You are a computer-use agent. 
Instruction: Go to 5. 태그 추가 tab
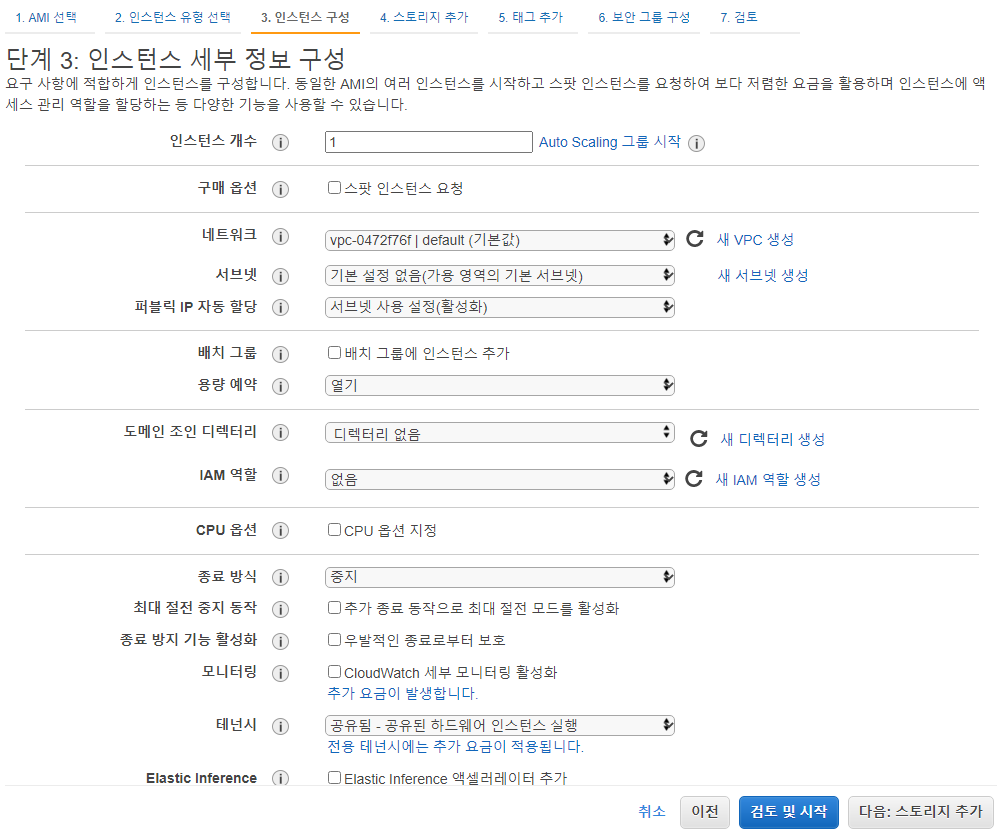[531, 17]
